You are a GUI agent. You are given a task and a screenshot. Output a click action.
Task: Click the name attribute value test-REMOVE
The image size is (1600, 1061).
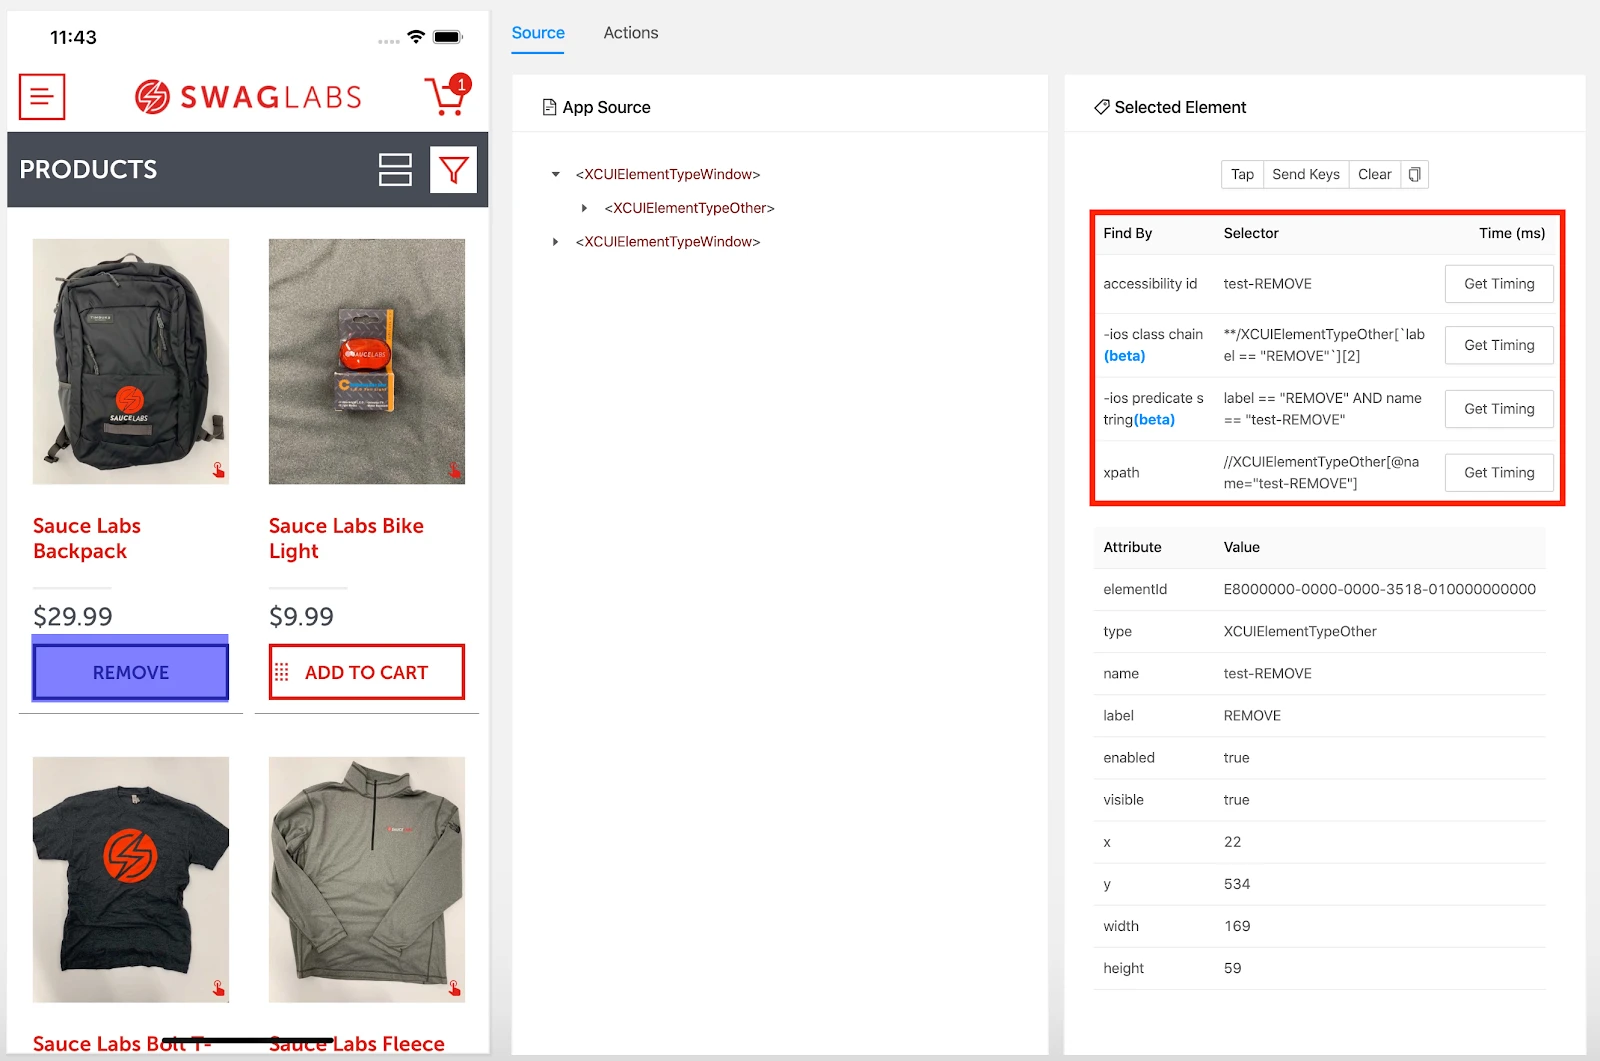[x=1267, y=674]
